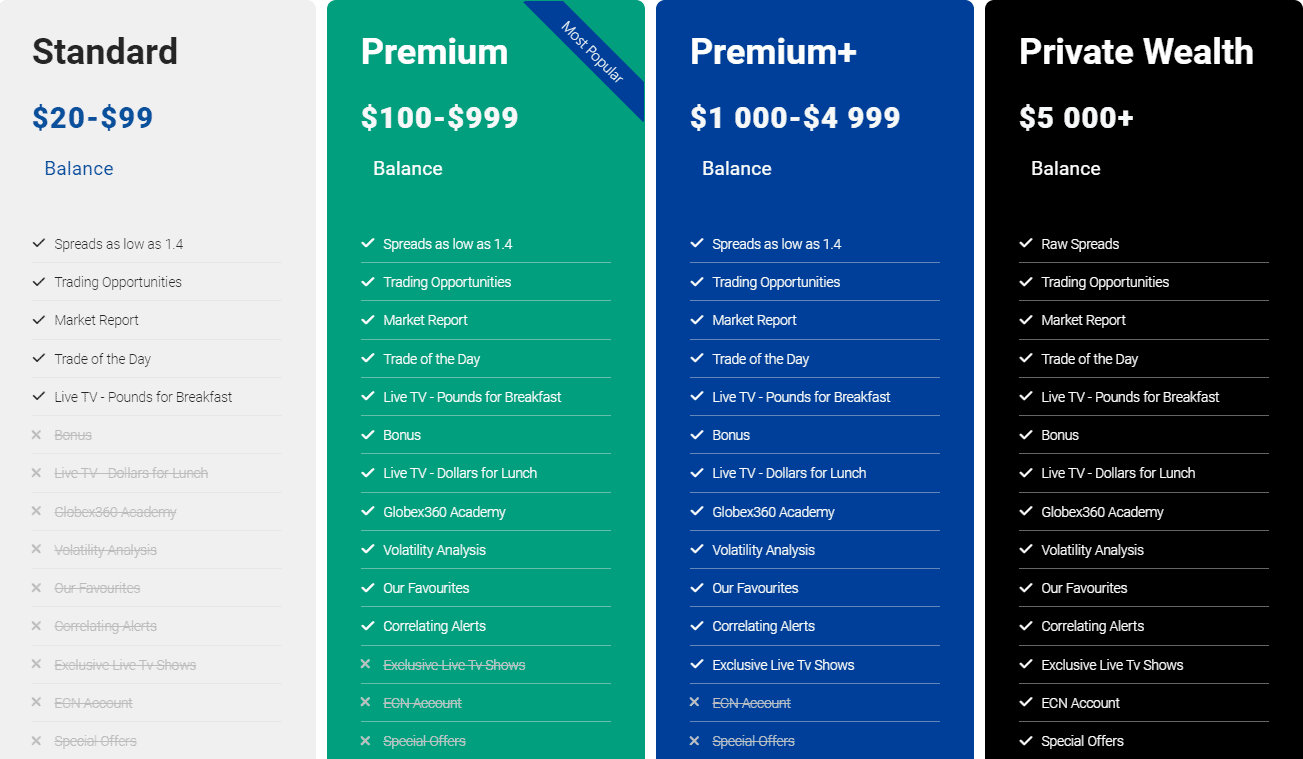Select the Standard plan heading
Viewport: 1303px width, 759px height.
coord(105,52)
